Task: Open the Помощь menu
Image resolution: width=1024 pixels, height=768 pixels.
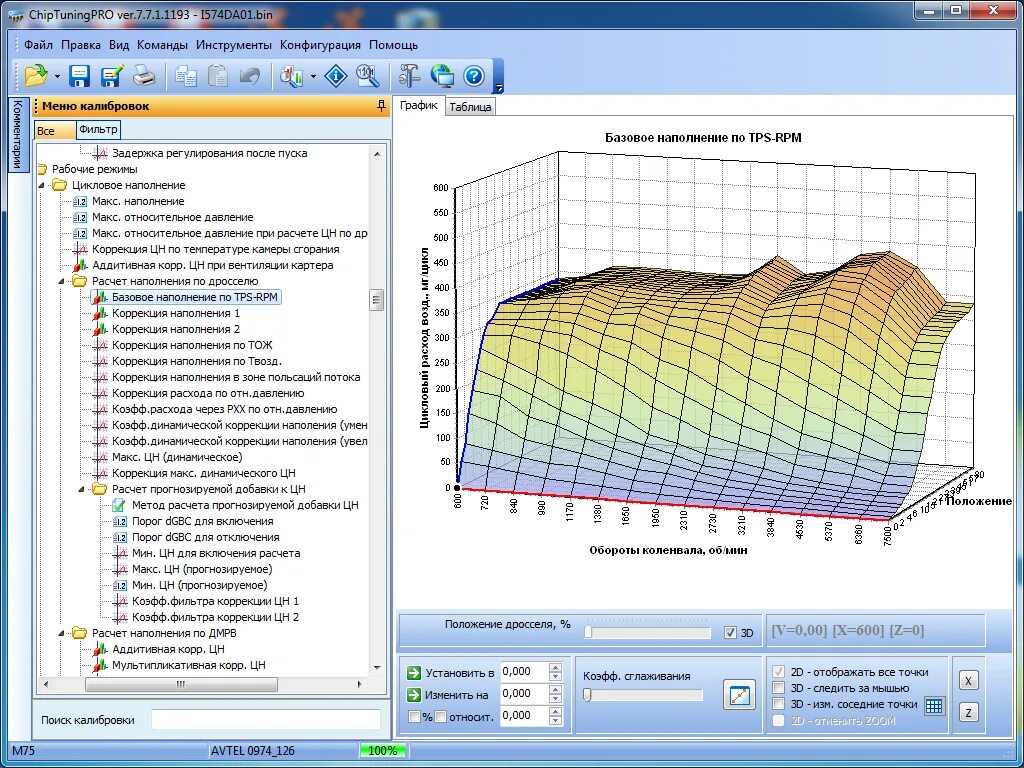Action: click(x=394, y=45)
